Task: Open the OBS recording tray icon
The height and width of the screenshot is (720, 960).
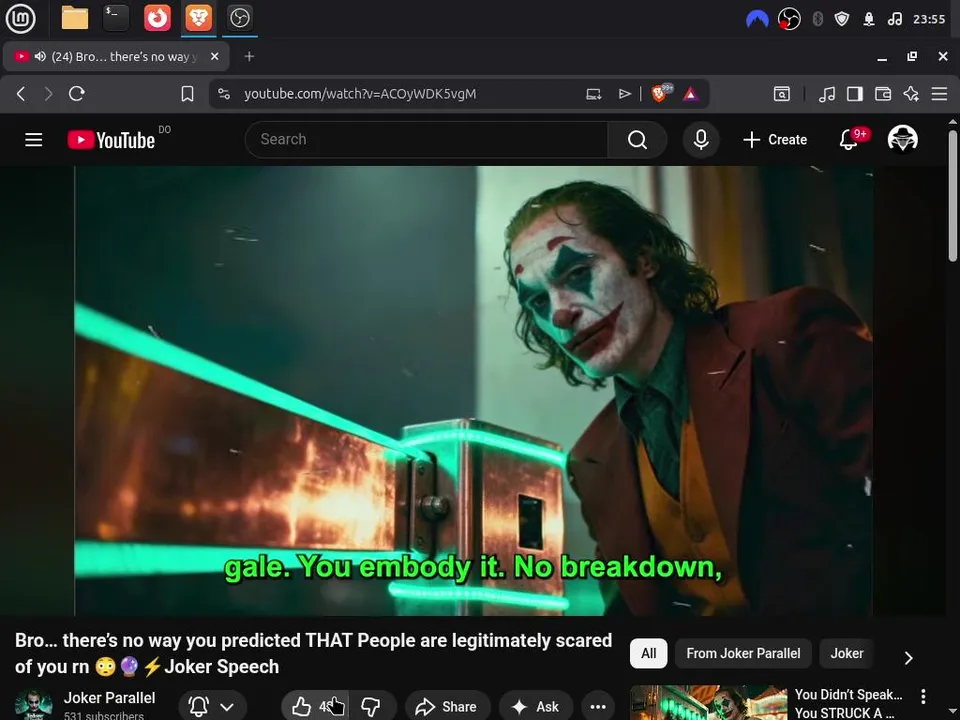Action: coord(789,19)
